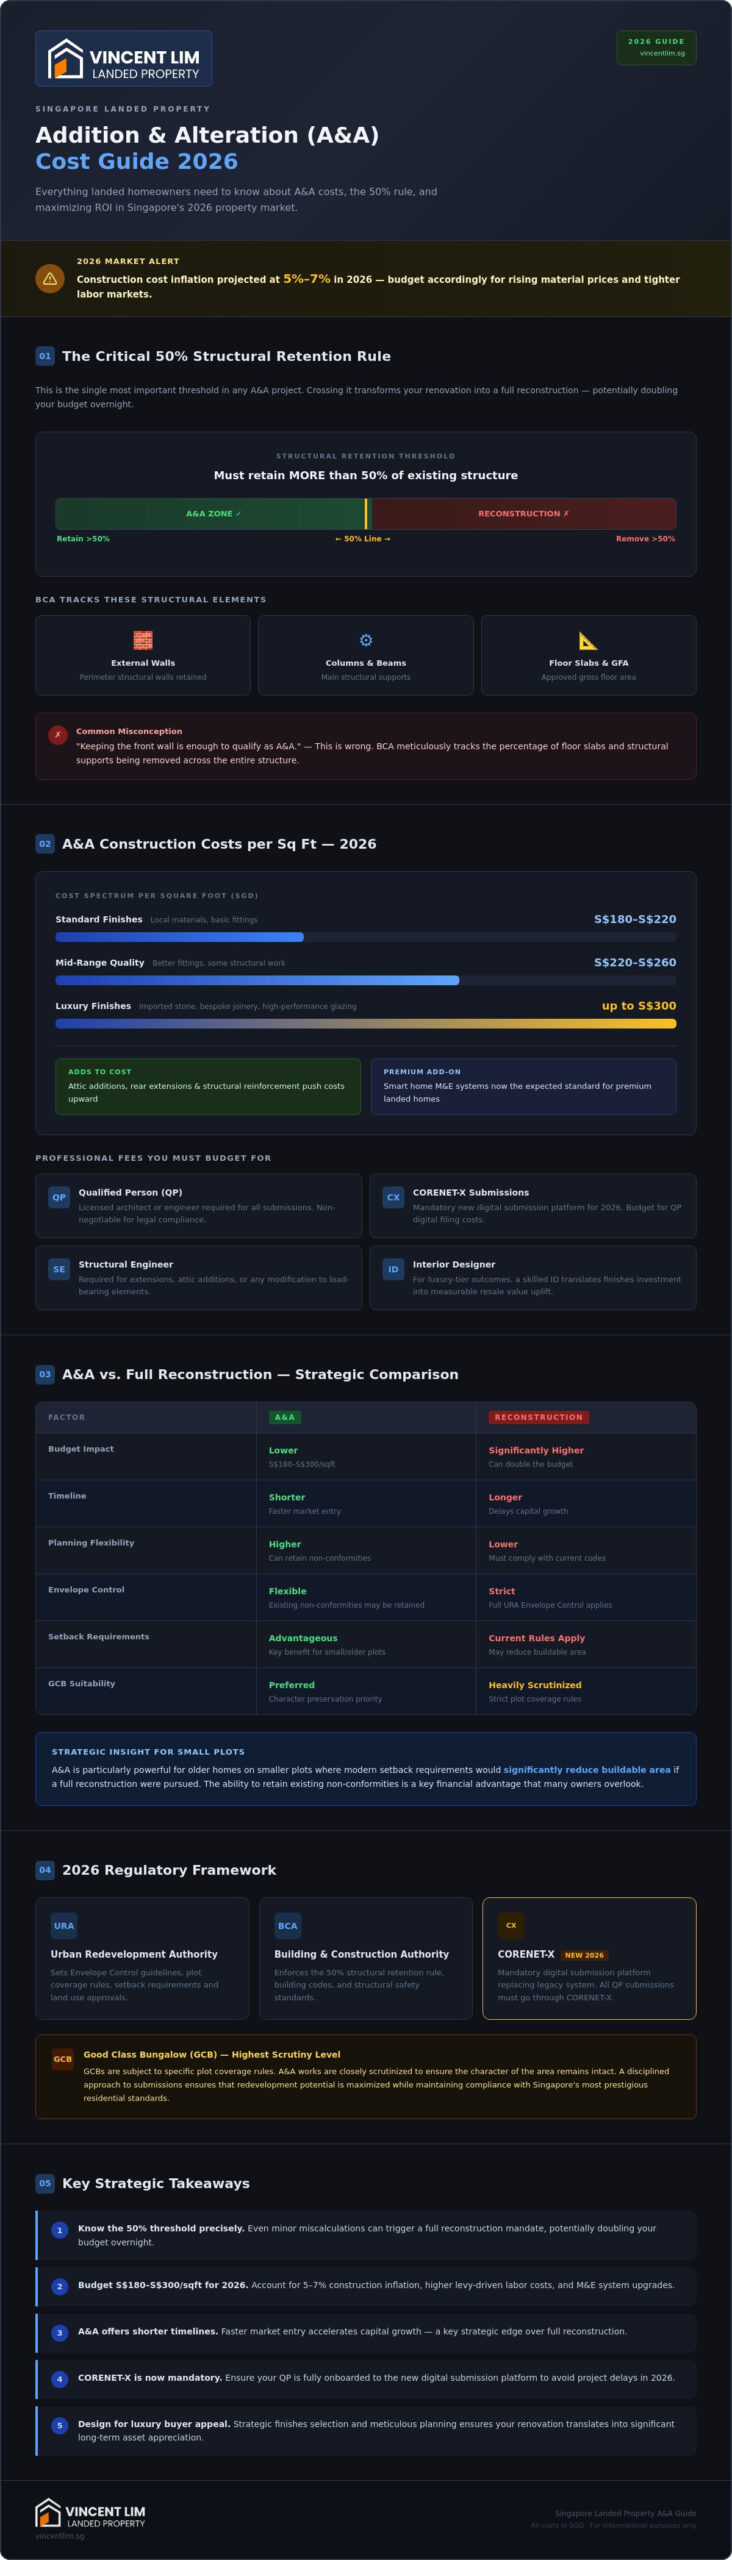Click the RECONSTRUCTION red bar segment
This screenshot has width=732, height=2560.
(523, 514)
